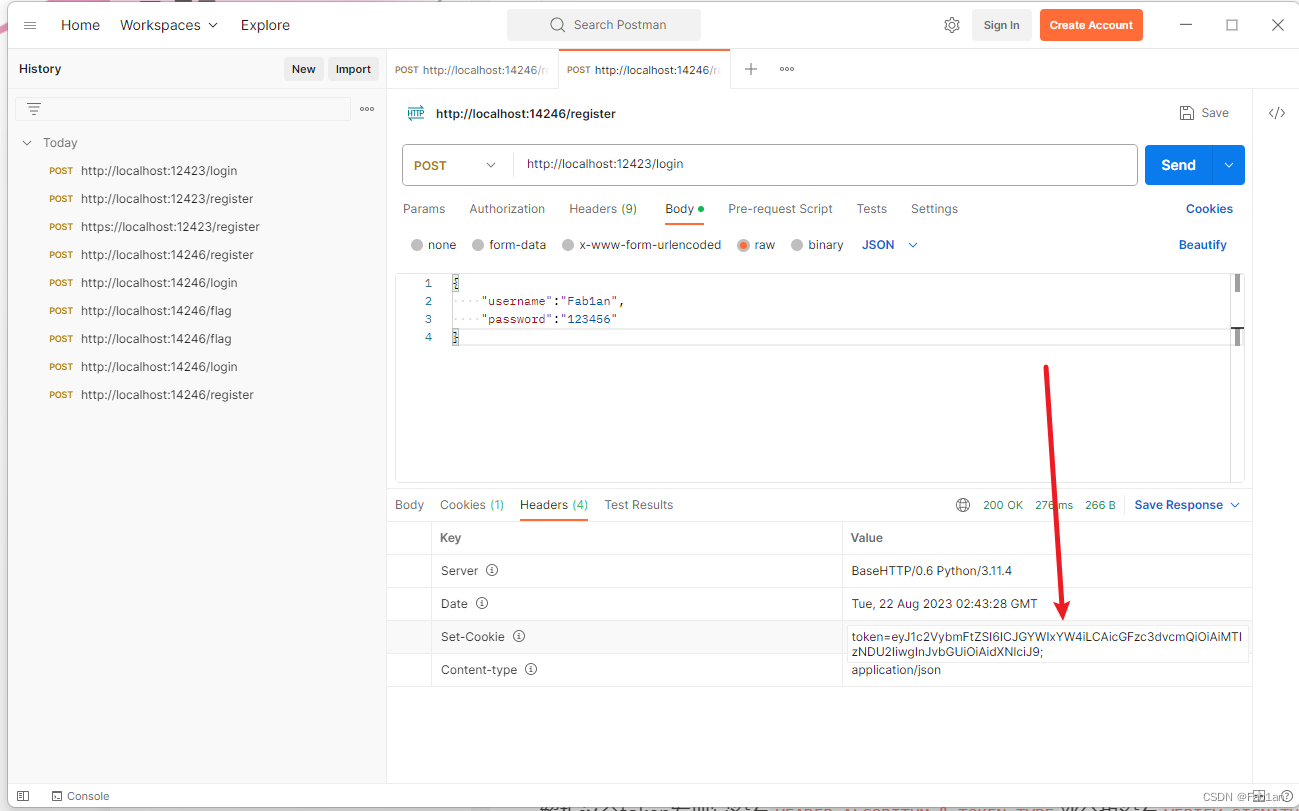Image resolution: width=1299 pixels, height=811 pixels.
Task: Click the New button in History
Action: (x=303, y=69)
